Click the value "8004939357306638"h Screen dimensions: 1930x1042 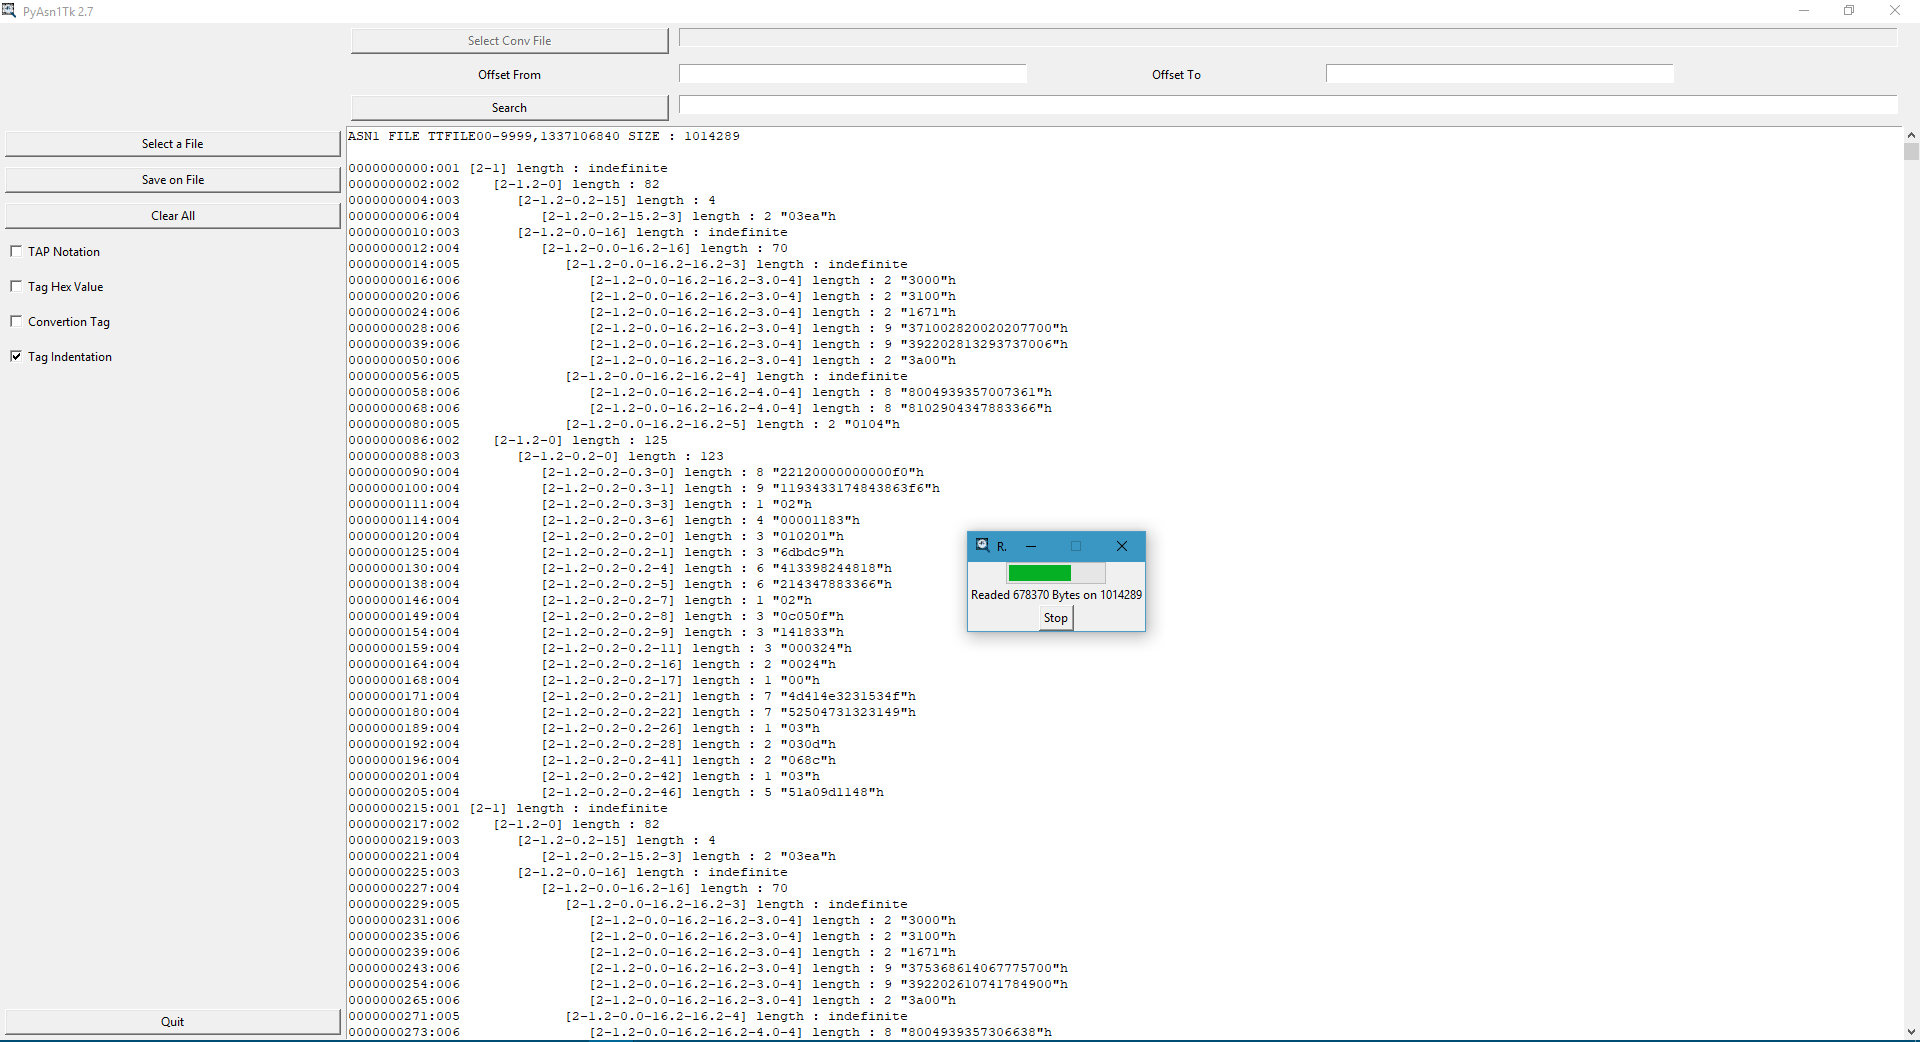pyautogui.click(x=976, y=1032)
